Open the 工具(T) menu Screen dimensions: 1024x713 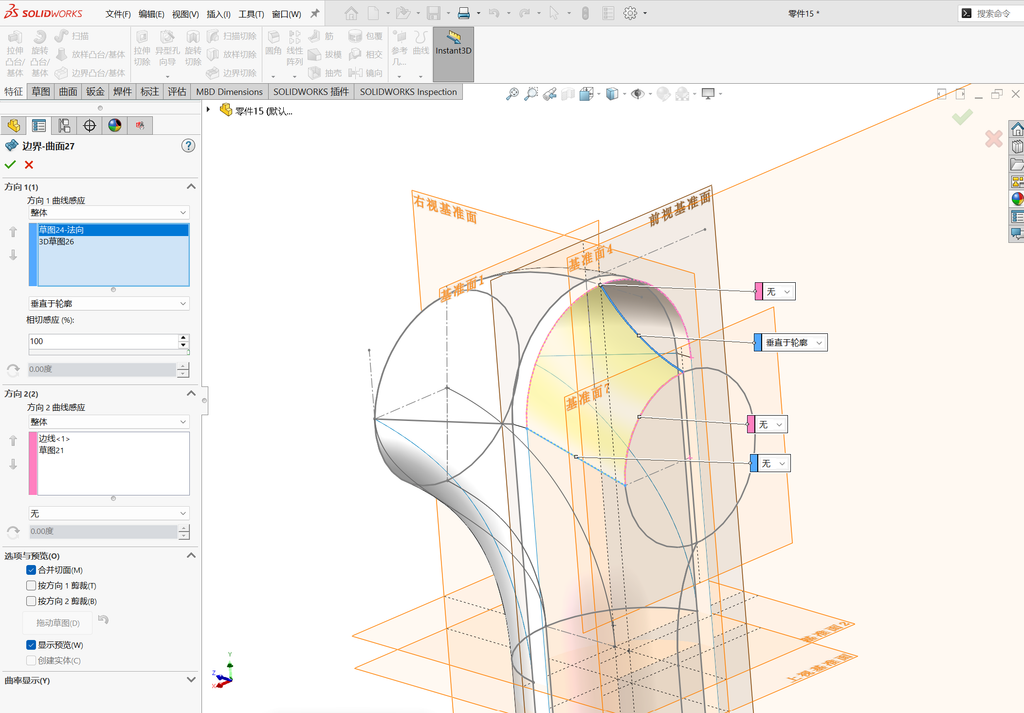(251, 14)
